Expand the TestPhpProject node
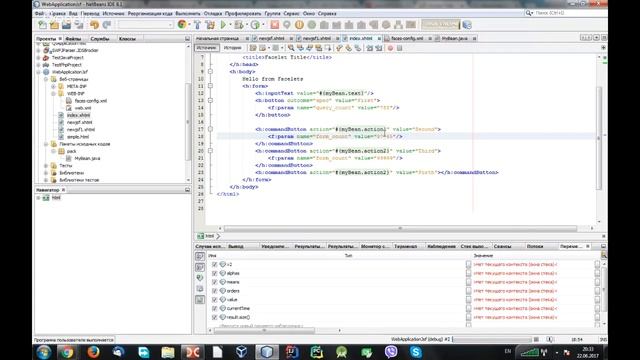This screenshot has width=640, height=360. click(39, 65)
